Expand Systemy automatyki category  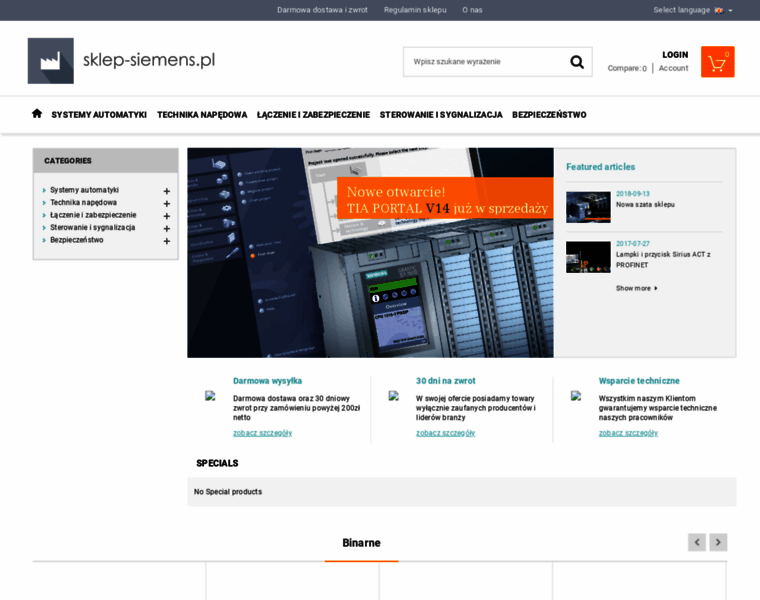pos(167,191)
